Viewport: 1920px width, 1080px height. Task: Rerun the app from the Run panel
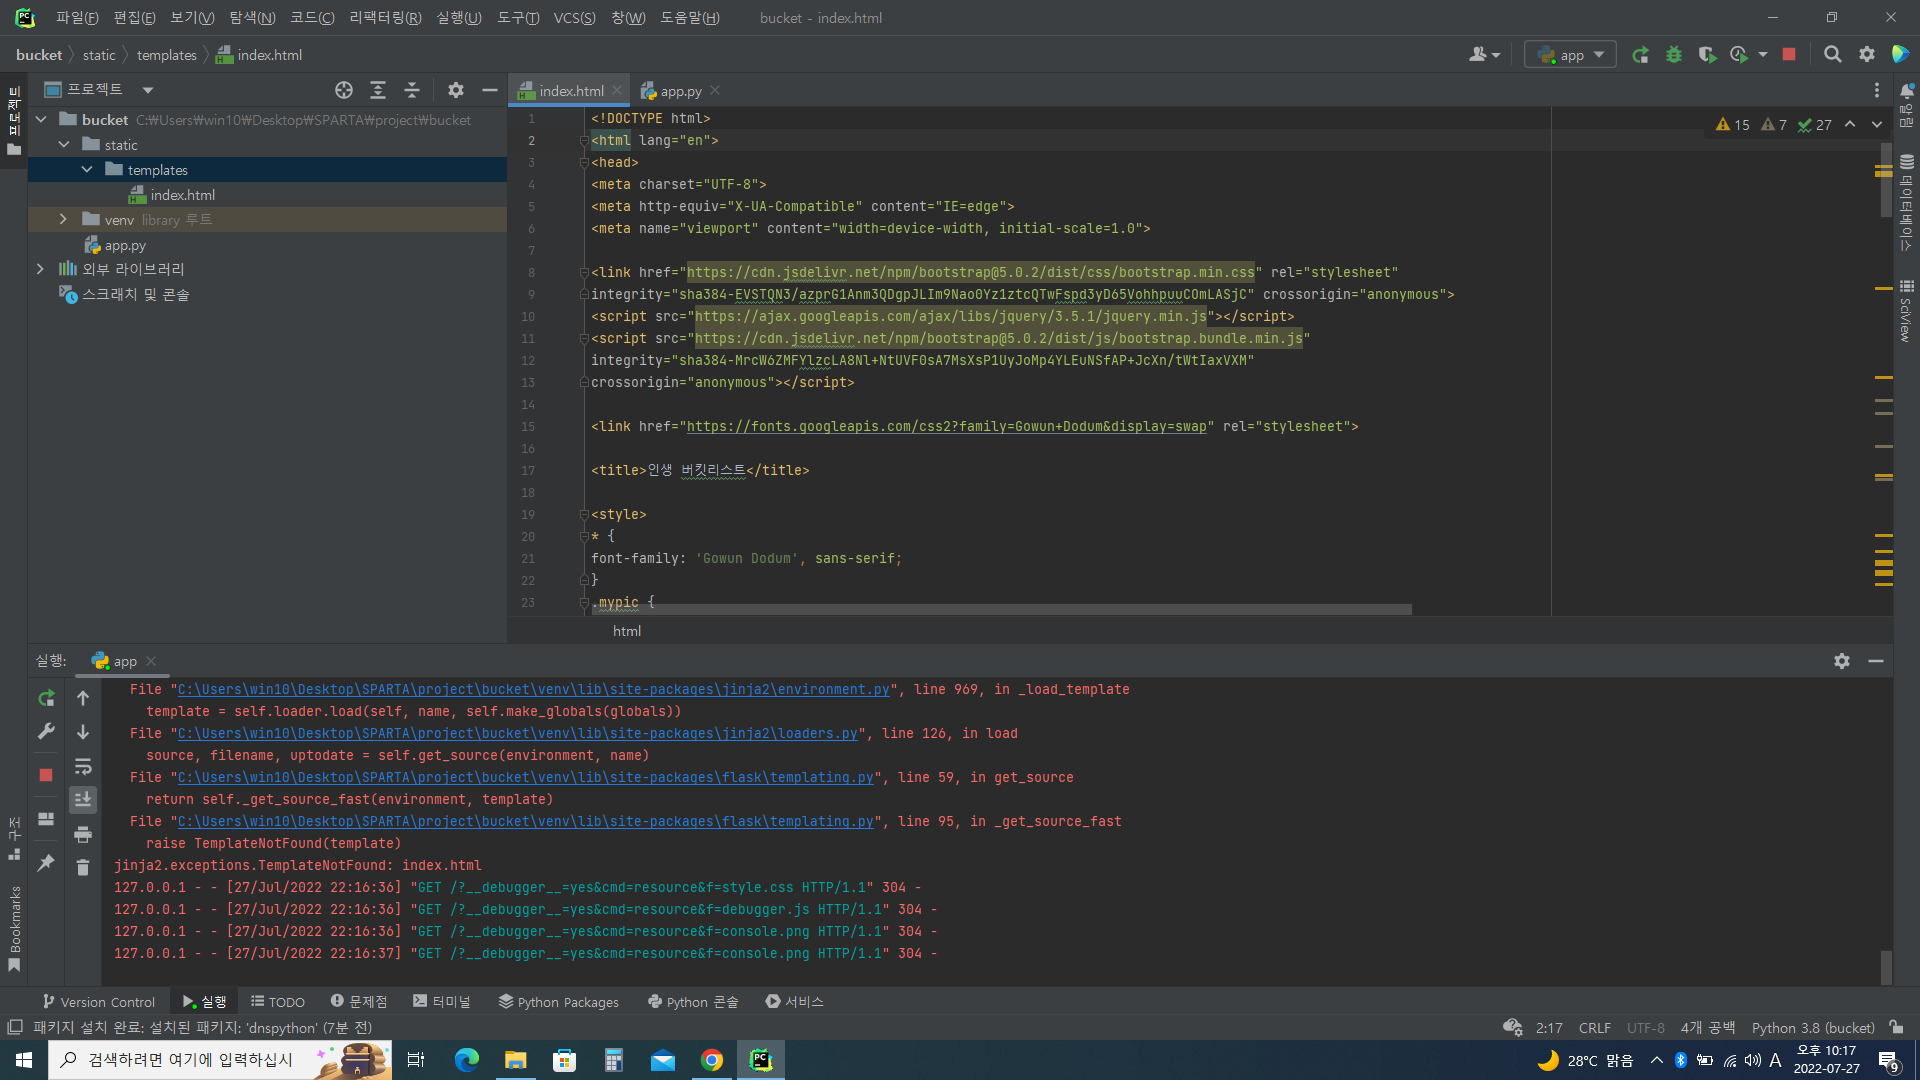coord(46,698)
